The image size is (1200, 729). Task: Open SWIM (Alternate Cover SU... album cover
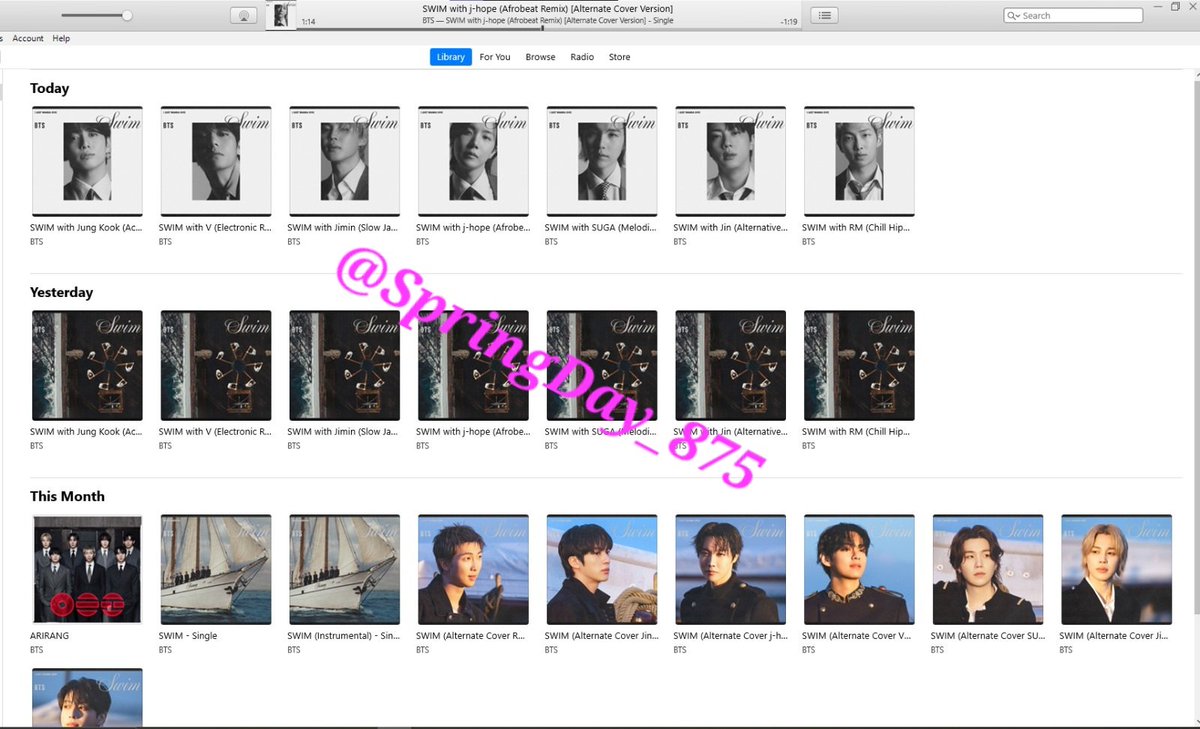tap(988, 569)
